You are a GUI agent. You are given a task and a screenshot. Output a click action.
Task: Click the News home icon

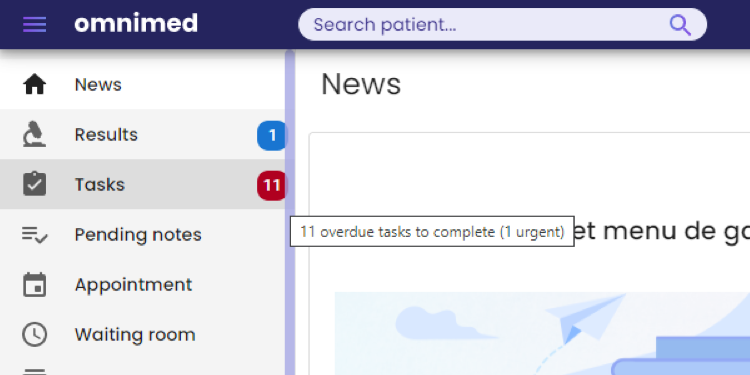[x=34, y=85]
